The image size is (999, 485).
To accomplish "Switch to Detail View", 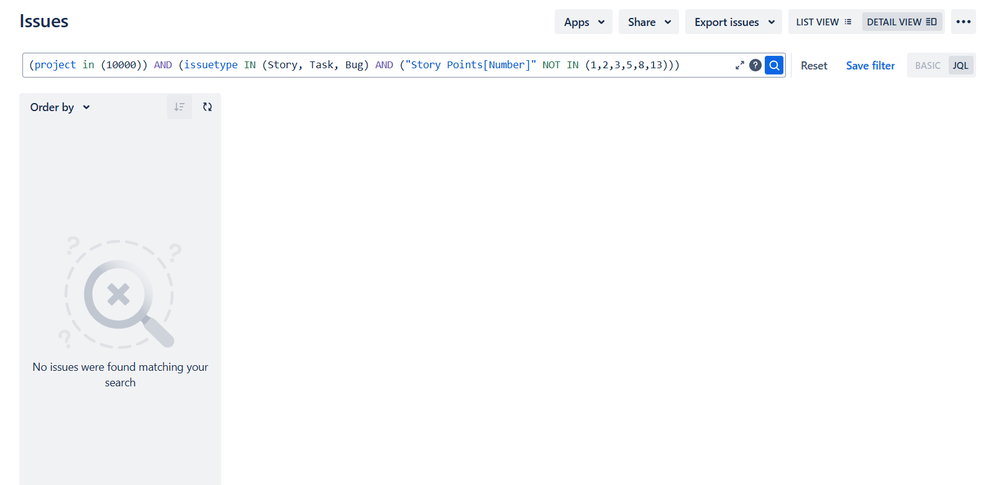I will (902, 22).
